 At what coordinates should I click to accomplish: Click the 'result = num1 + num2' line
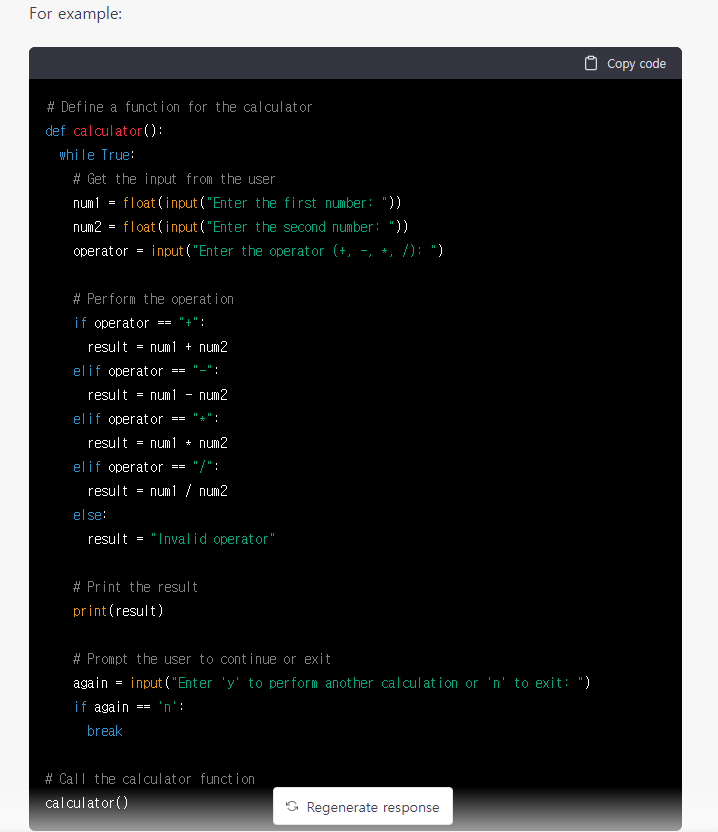(158, 347)
